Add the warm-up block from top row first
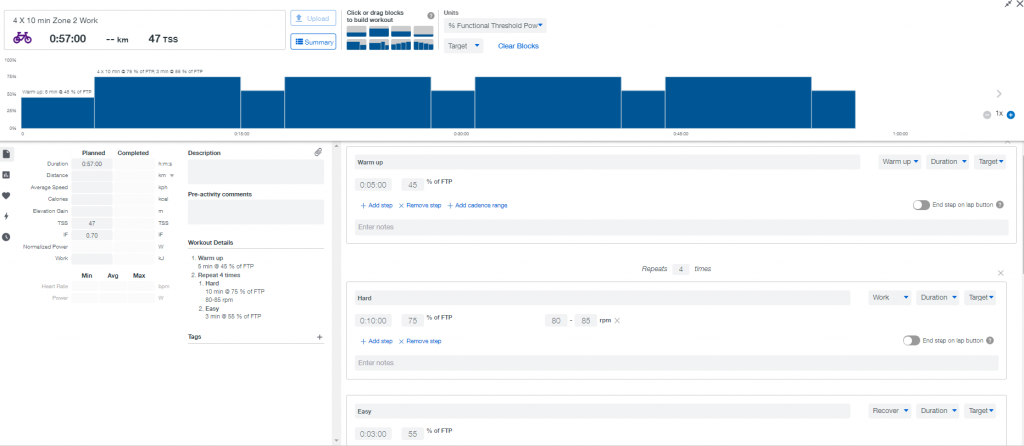The height and width of the screenshot is (446, 1024). pos(356,32)
